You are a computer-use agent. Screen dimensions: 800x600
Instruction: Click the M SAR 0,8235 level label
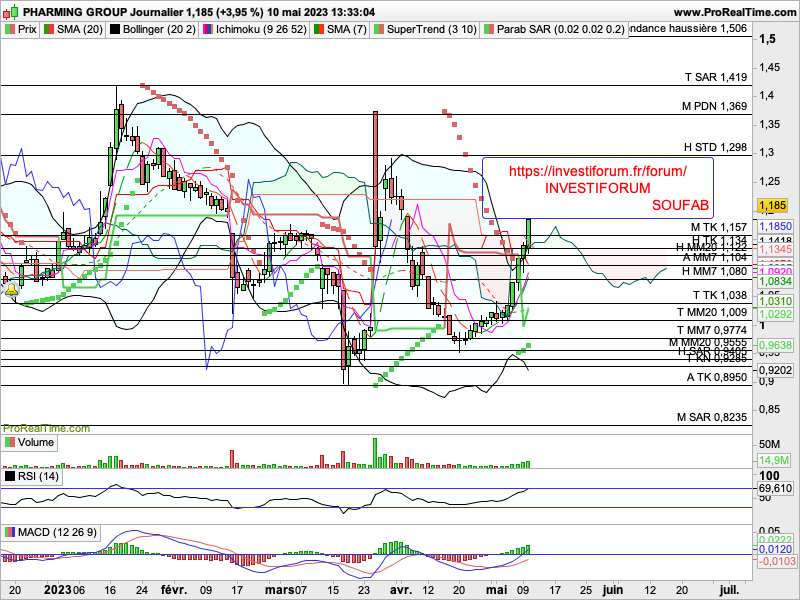[712, 417]
